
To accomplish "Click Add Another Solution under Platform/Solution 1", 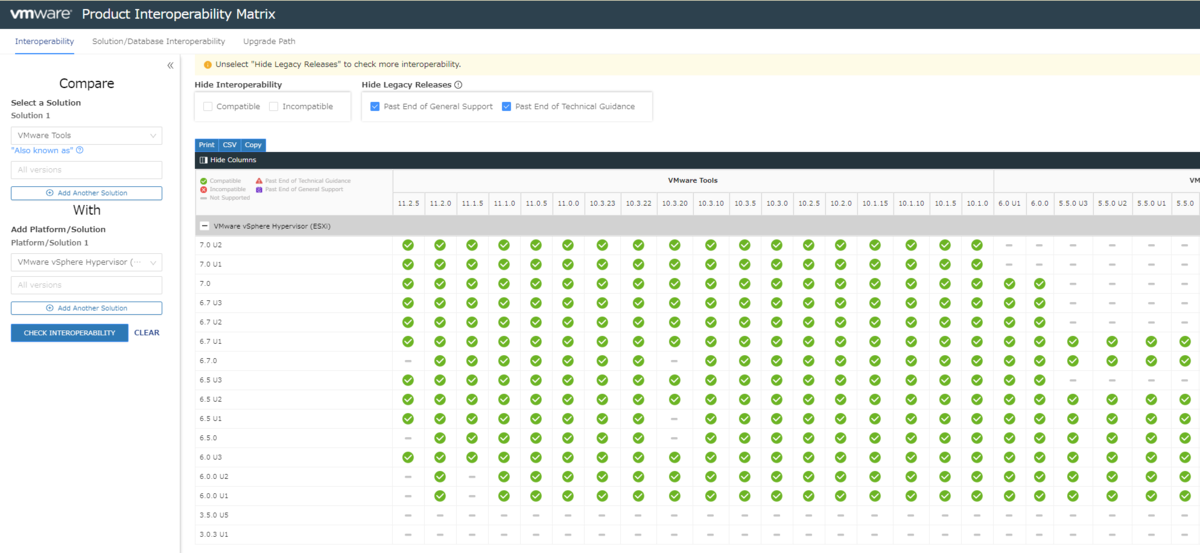I will tap(86, 308).
